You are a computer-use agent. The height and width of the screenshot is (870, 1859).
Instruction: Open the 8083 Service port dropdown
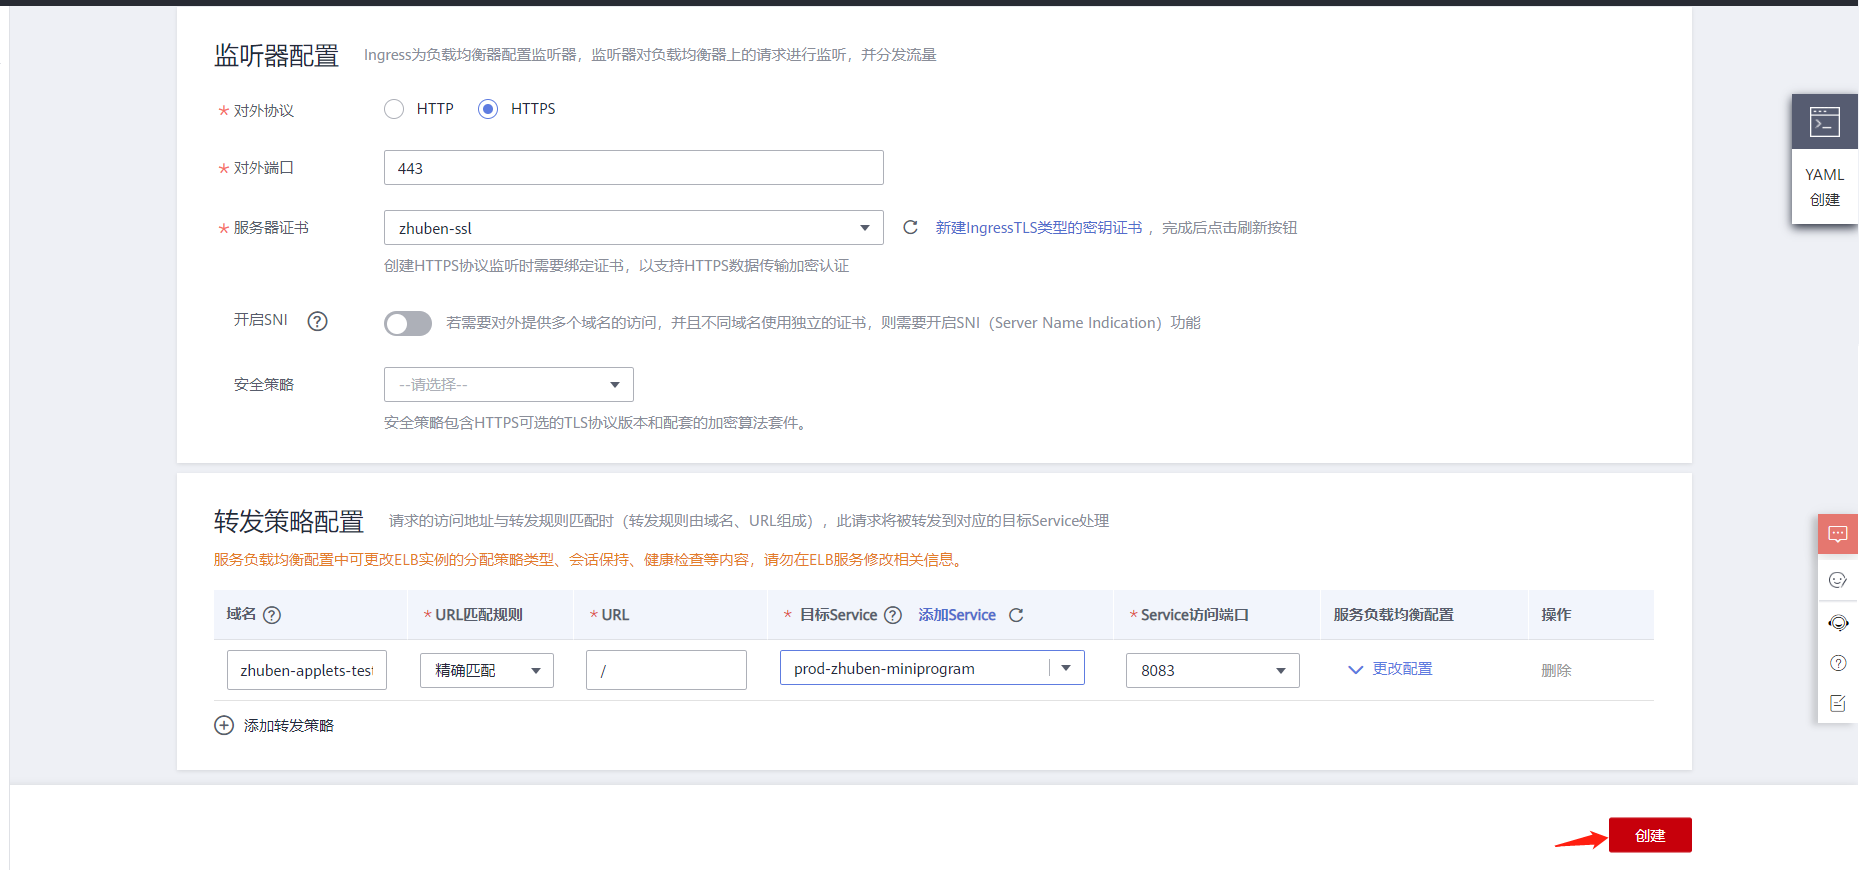coord(1213,670)
